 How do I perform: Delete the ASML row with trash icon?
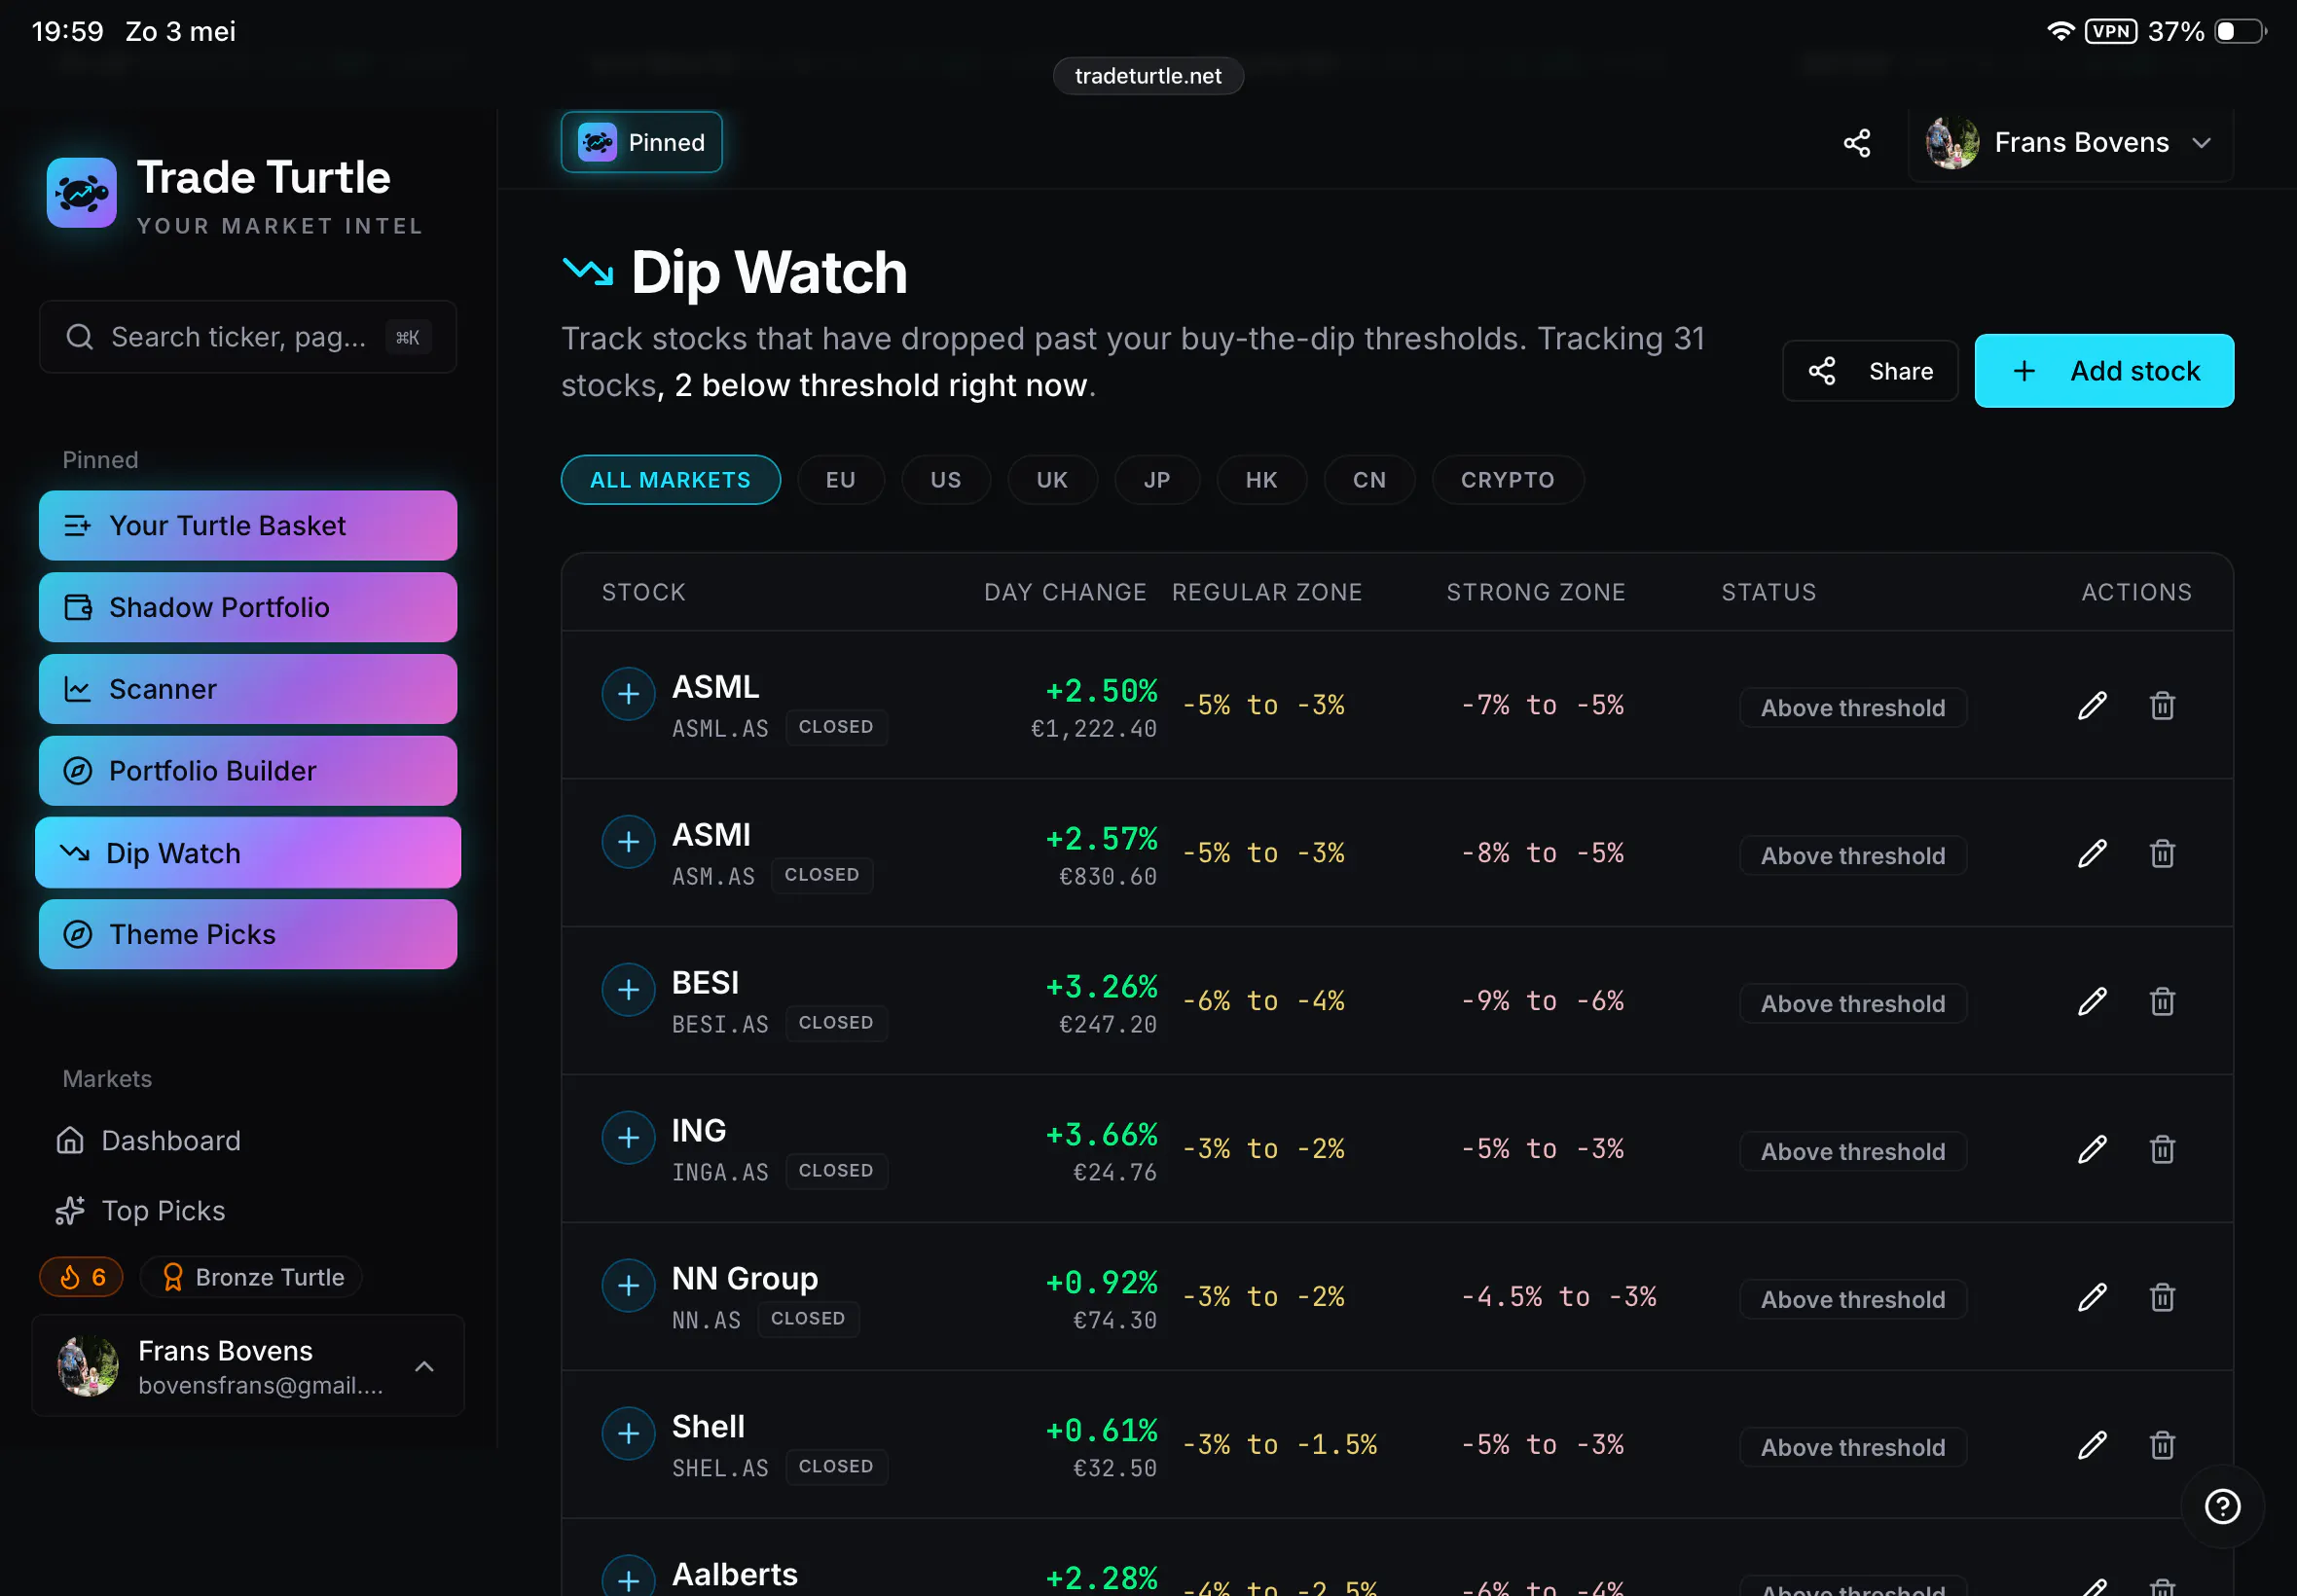(x=2162, y=706)
